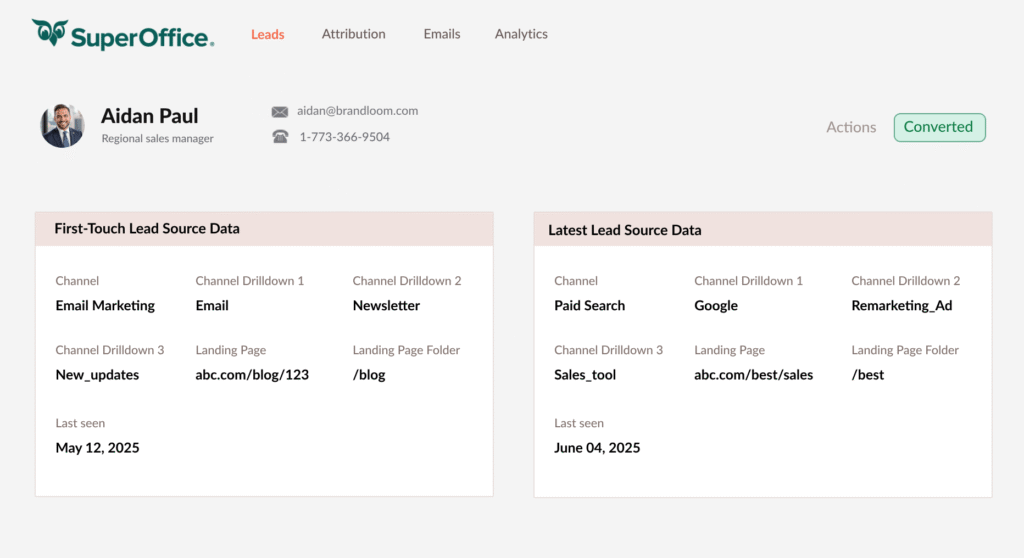Select the Email Marketing channel value
Screen dimensions: 1024x558
point(105,306)
